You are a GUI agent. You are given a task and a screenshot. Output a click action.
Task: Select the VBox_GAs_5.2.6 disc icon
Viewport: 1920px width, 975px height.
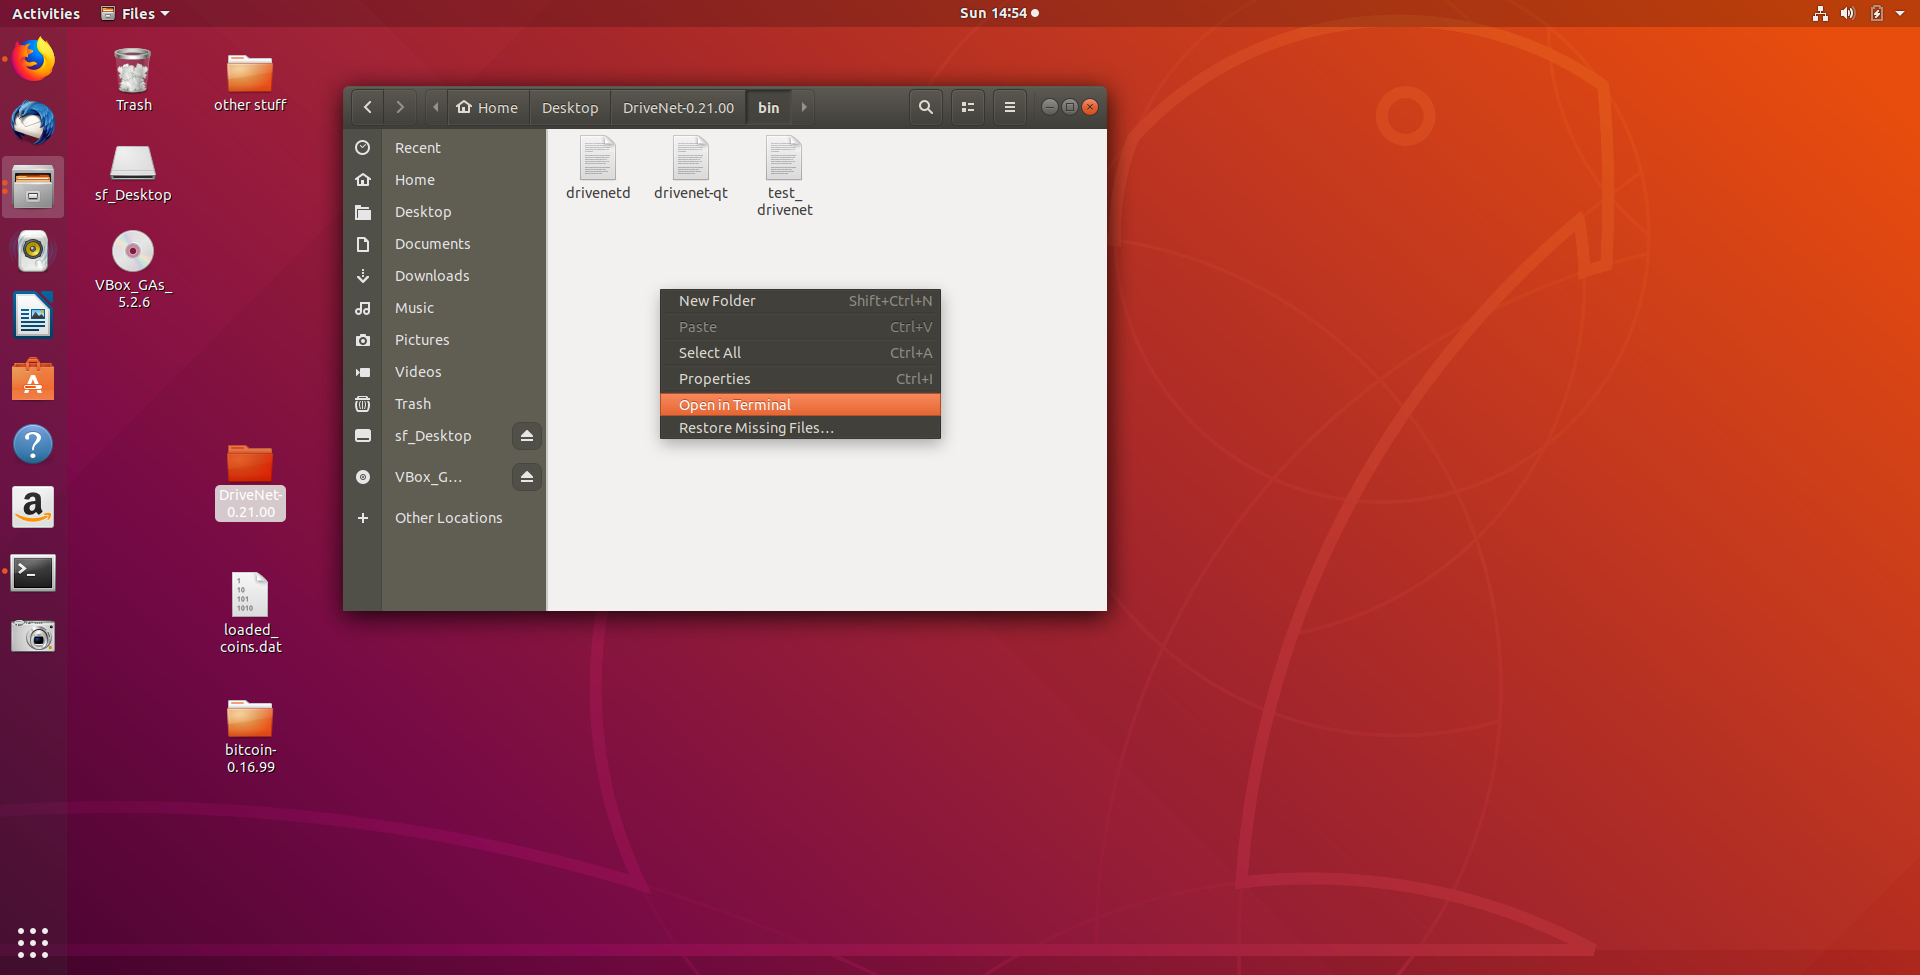[133, 269]
